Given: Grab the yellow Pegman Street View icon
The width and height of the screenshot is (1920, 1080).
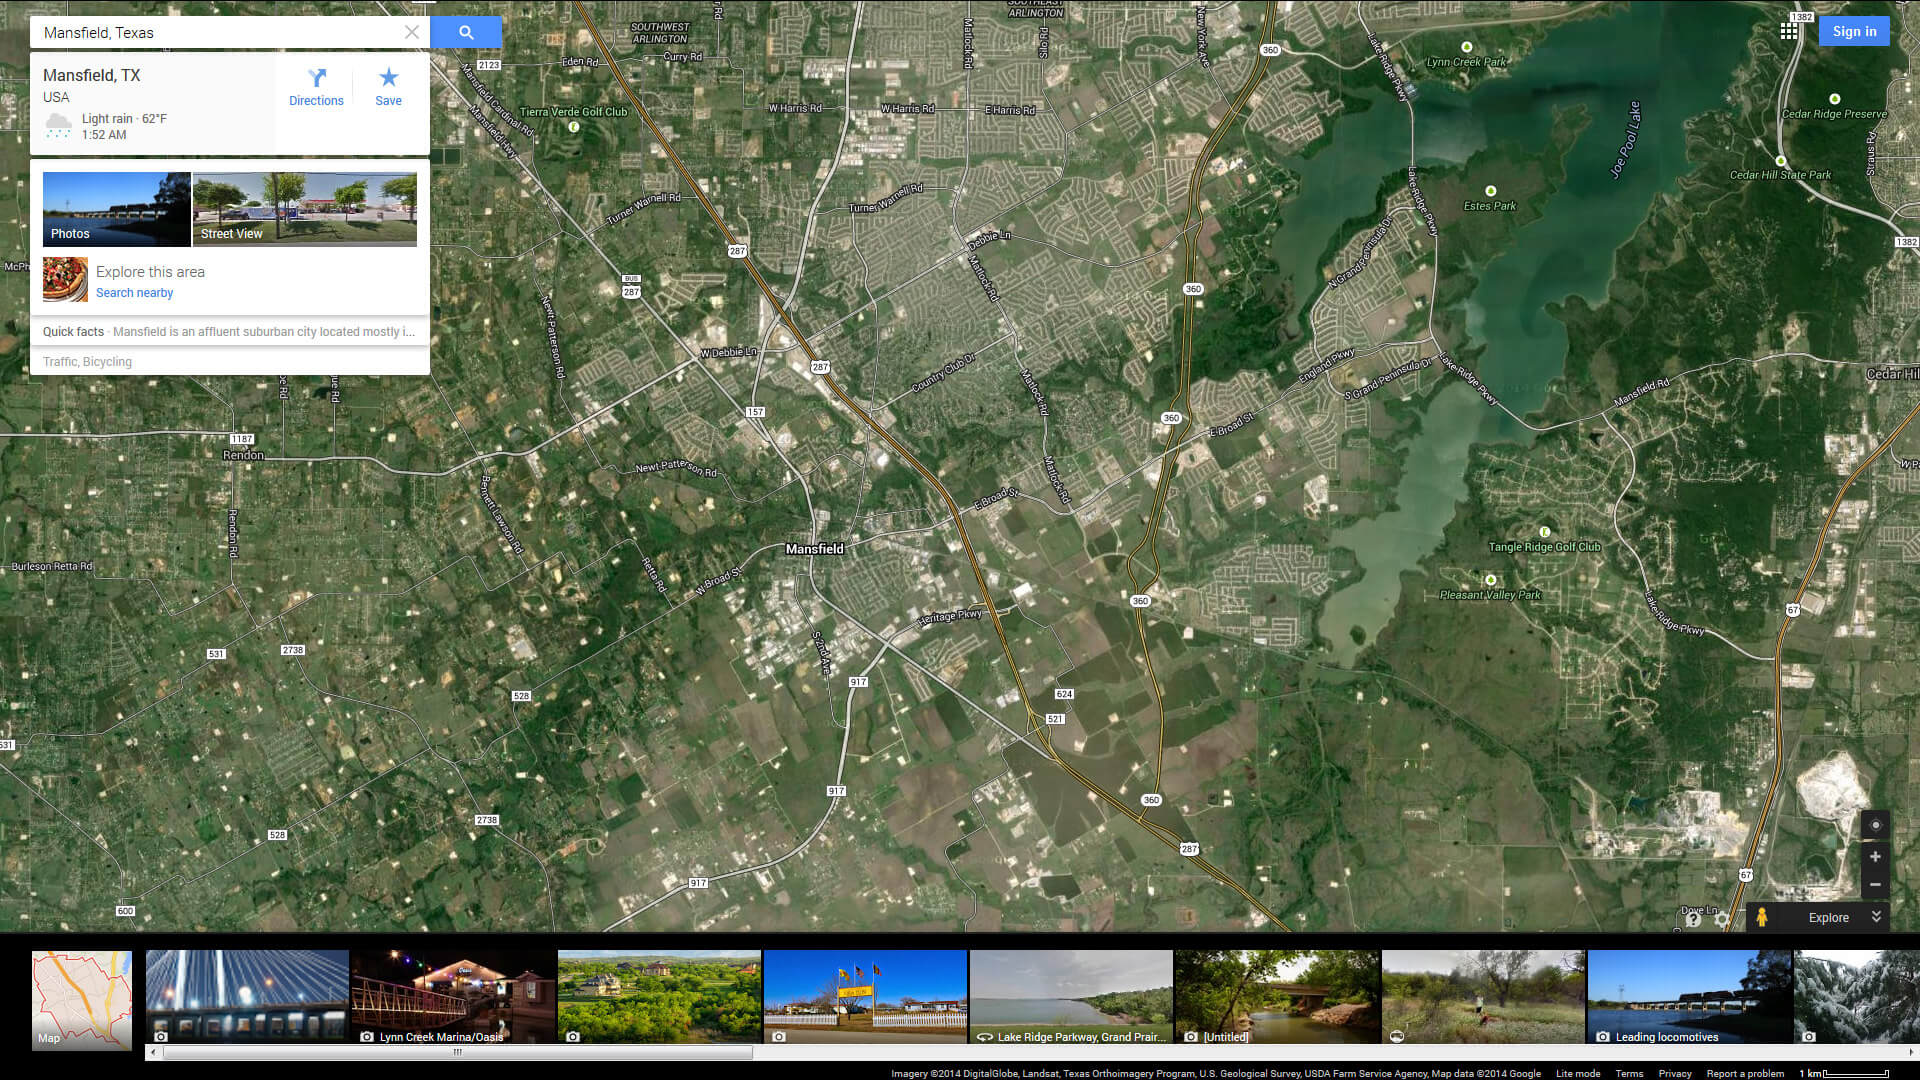Looking at the screenshot, I should pos(1762,917).
